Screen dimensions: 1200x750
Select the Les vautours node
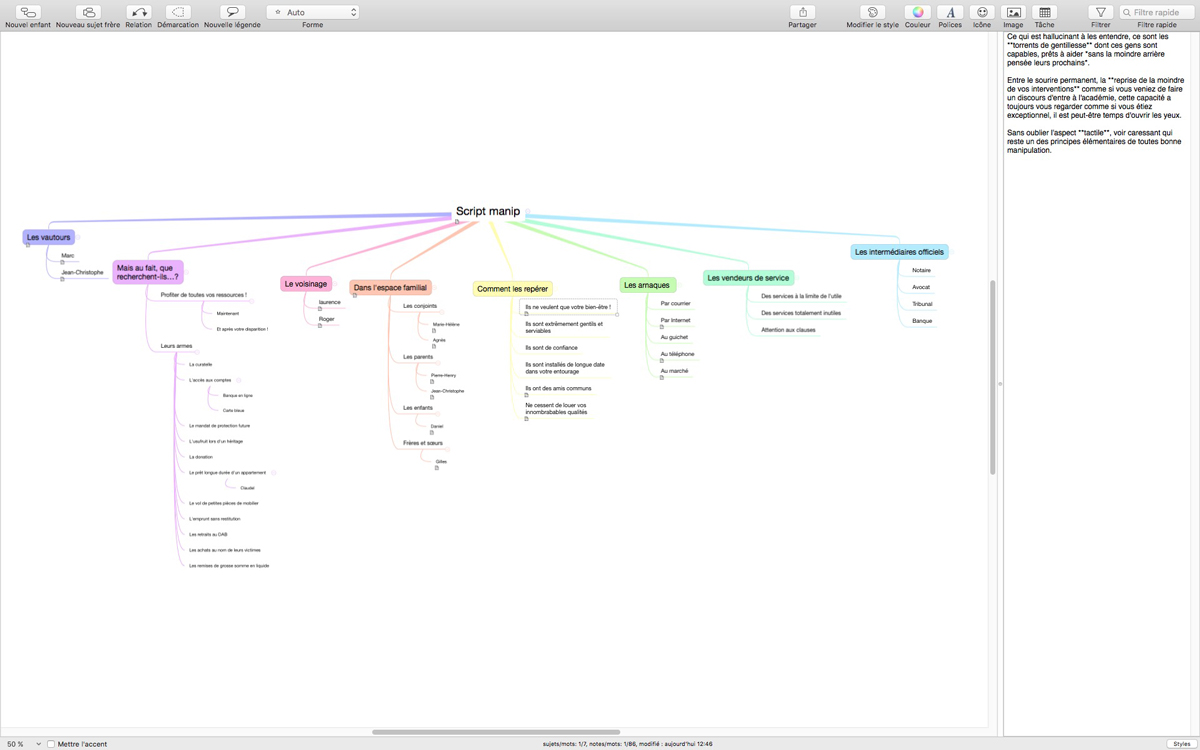[x=49, y=237]
